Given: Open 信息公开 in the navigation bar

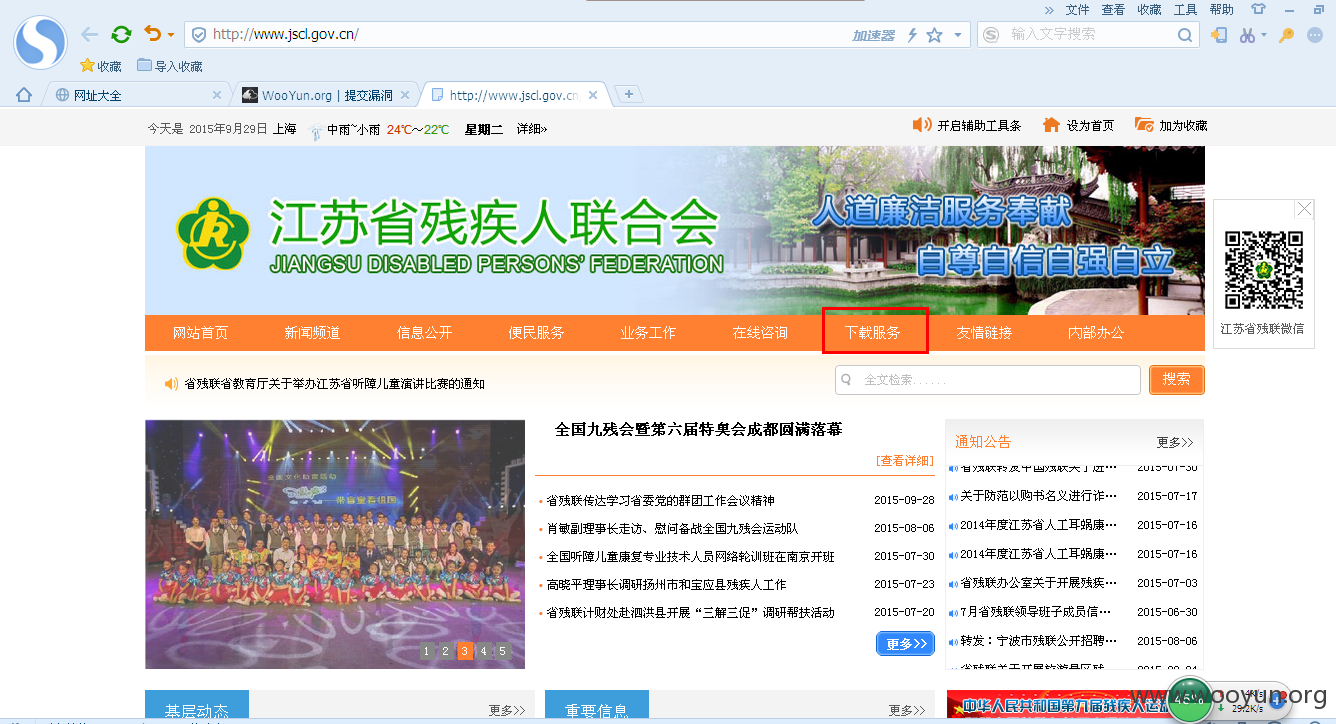Looking at the screenshot, I should coord(424,333).
